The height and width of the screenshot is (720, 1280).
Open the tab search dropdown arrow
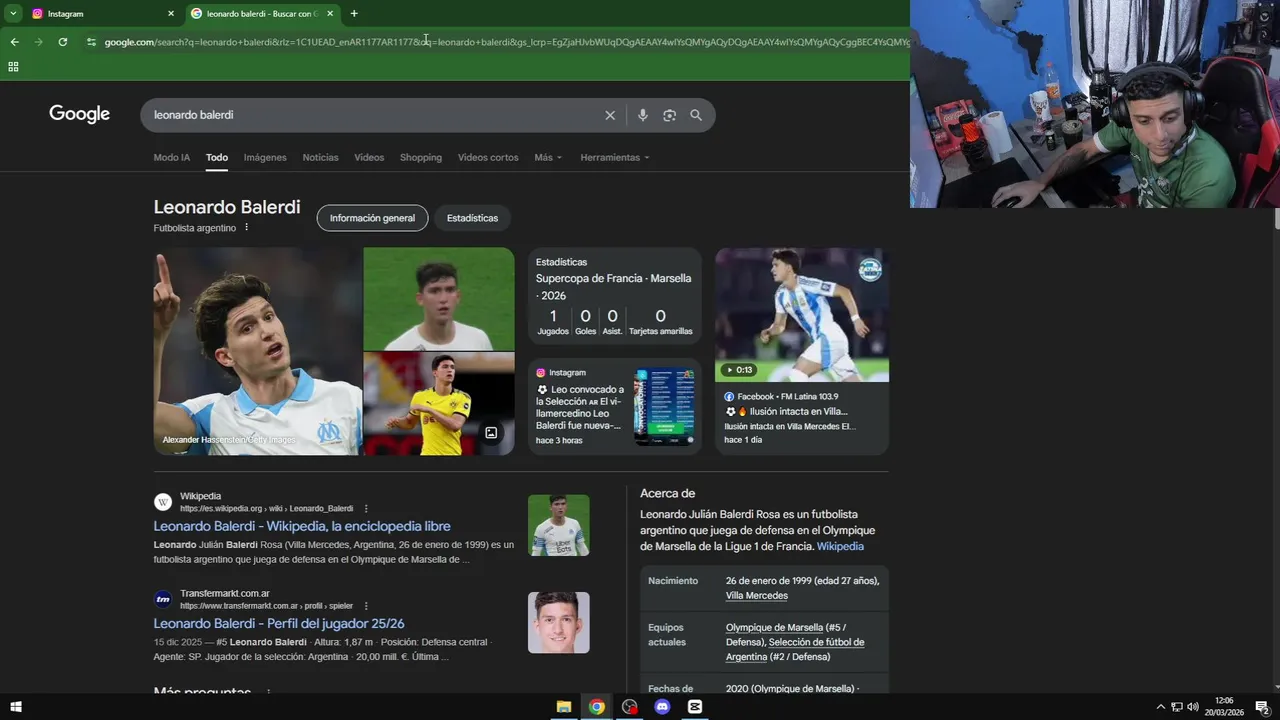click(x=13, y=14)
